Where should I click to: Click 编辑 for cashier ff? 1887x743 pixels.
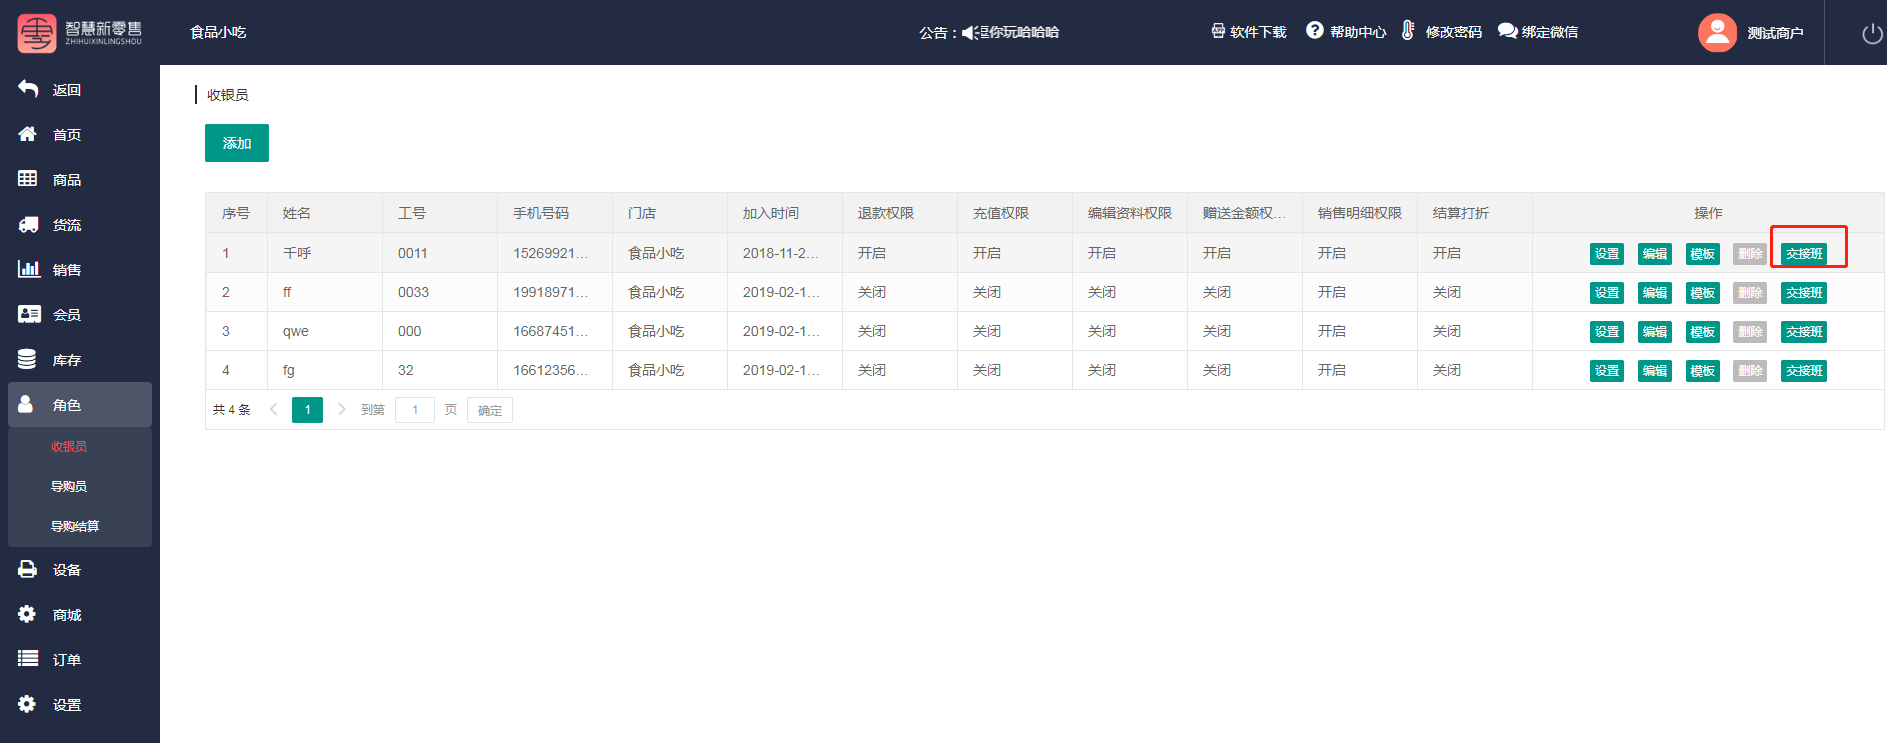point(1655,293)
